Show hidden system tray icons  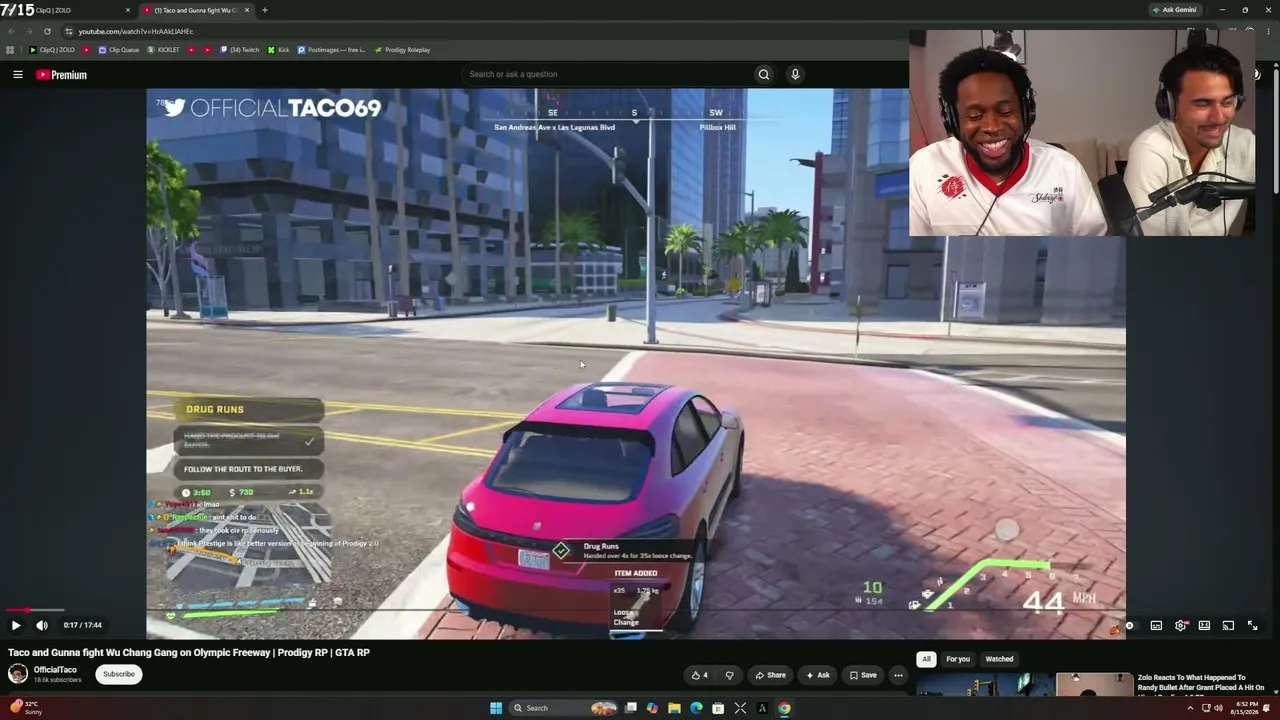coord(1190,708)
